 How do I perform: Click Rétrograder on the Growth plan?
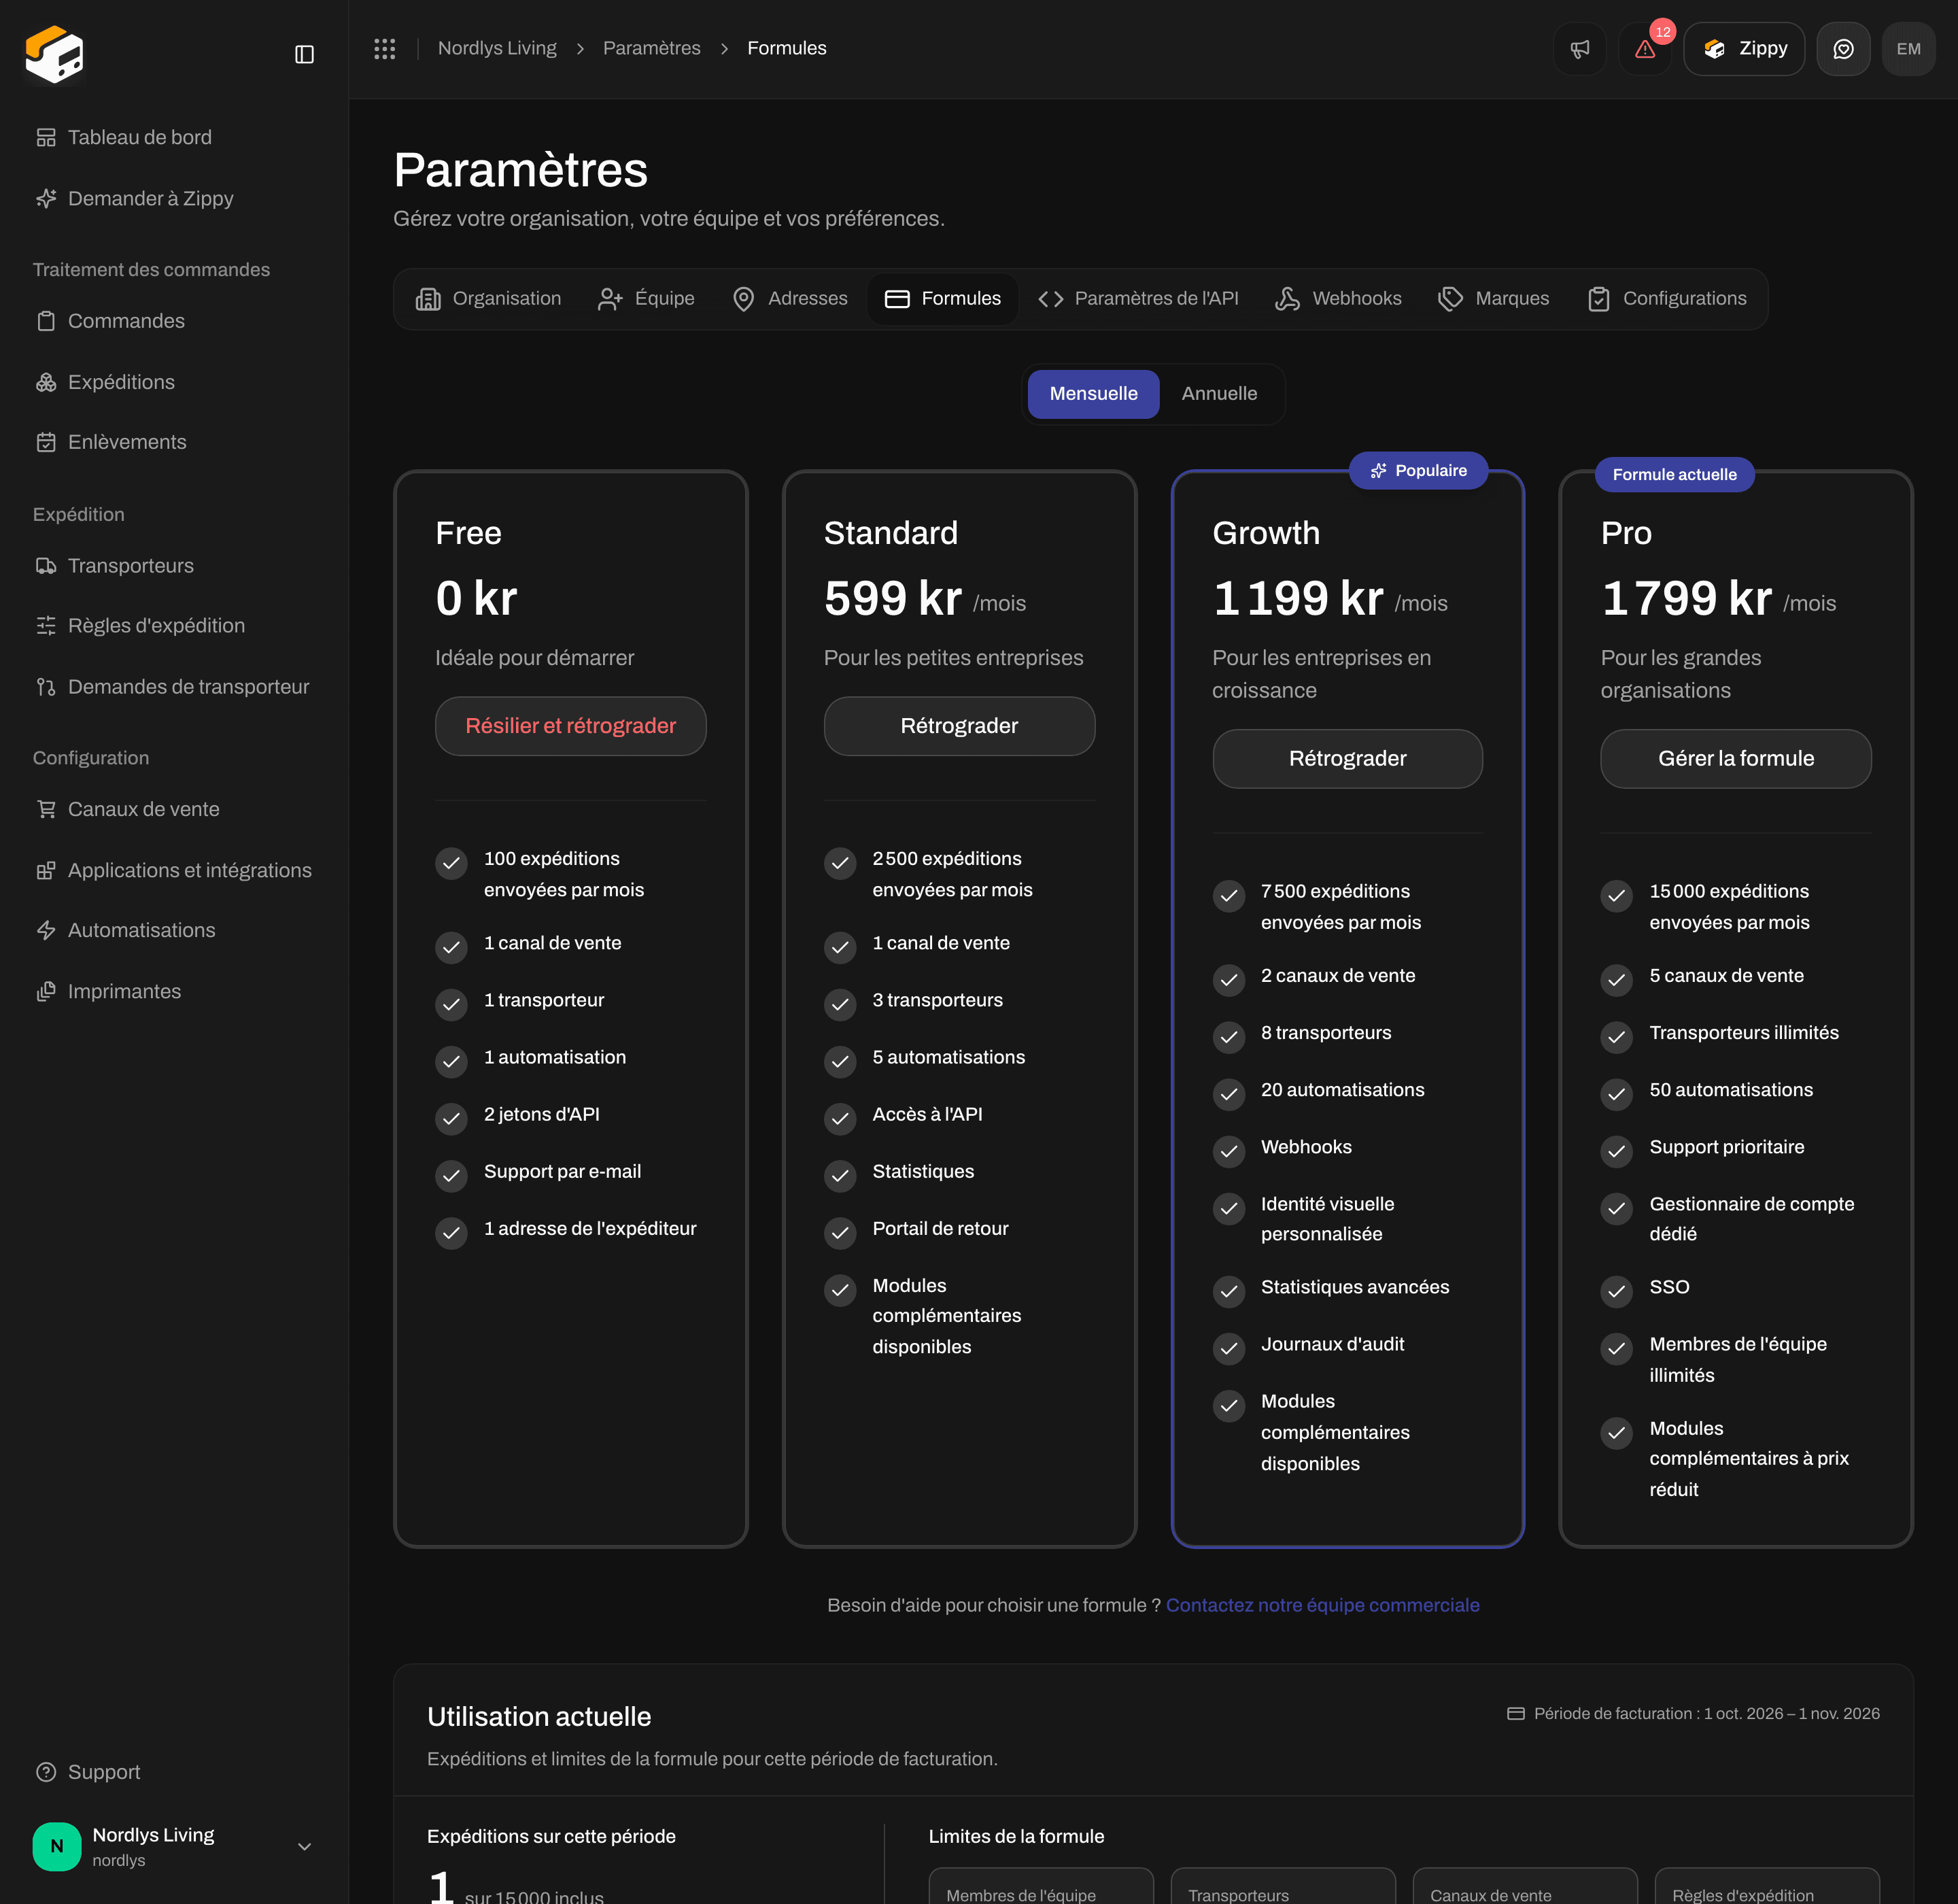pos(1347,759)
